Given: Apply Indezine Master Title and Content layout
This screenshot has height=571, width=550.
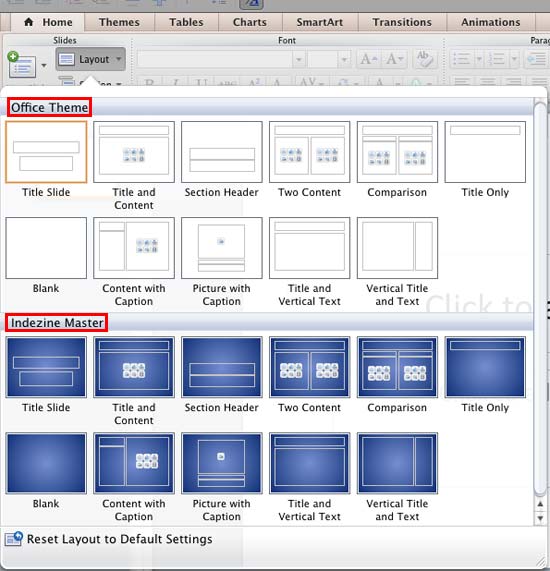Looking at the screenshot, I should click(134, 367).
